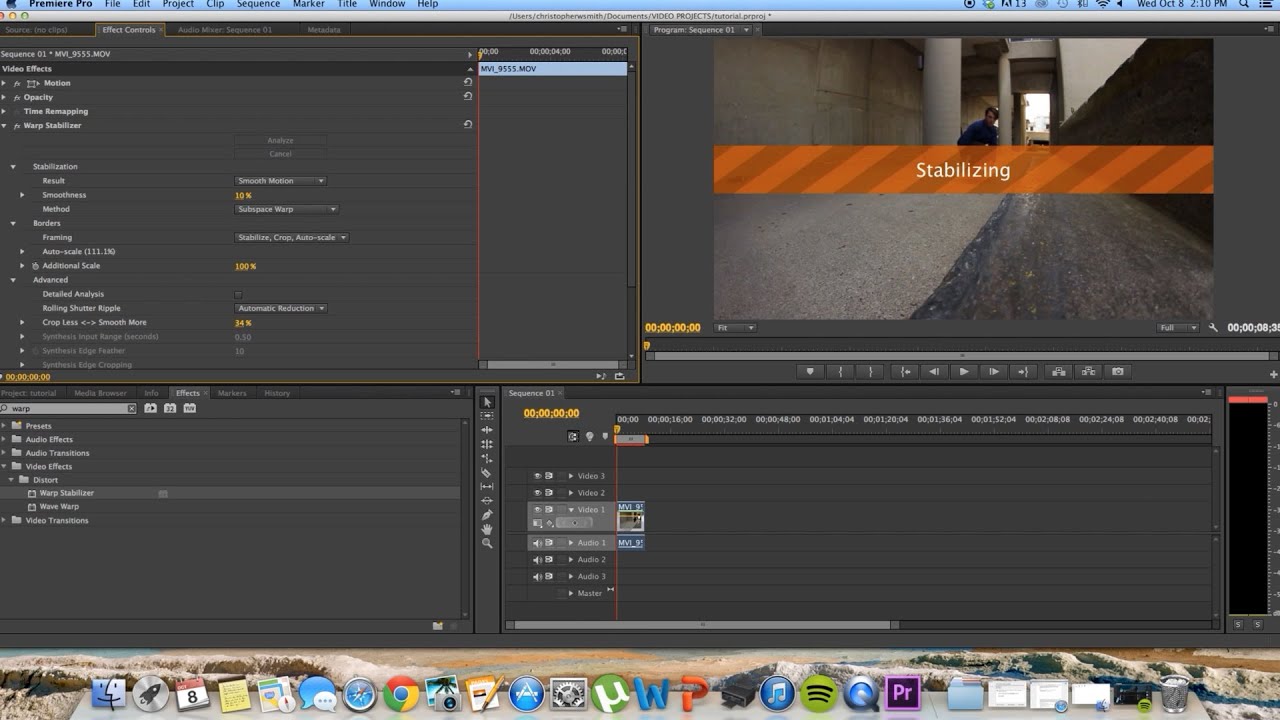Open Premiere Pro from the dock

tap(903, 693)
